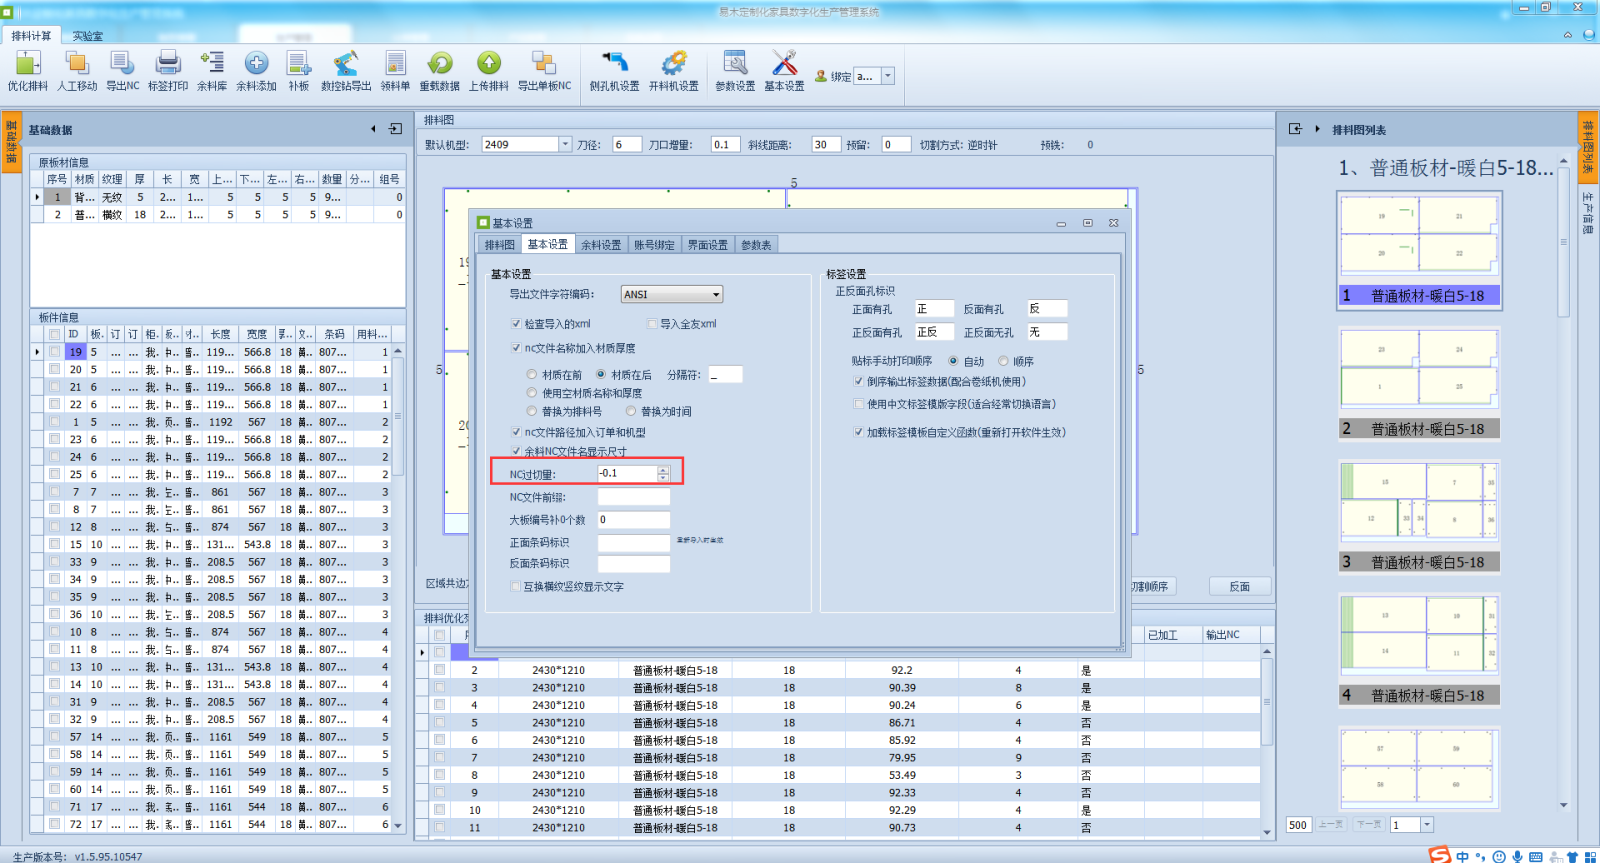1600x863 pixels.
Task: Select the 材质在前 radio option
Action: (532, 375)
